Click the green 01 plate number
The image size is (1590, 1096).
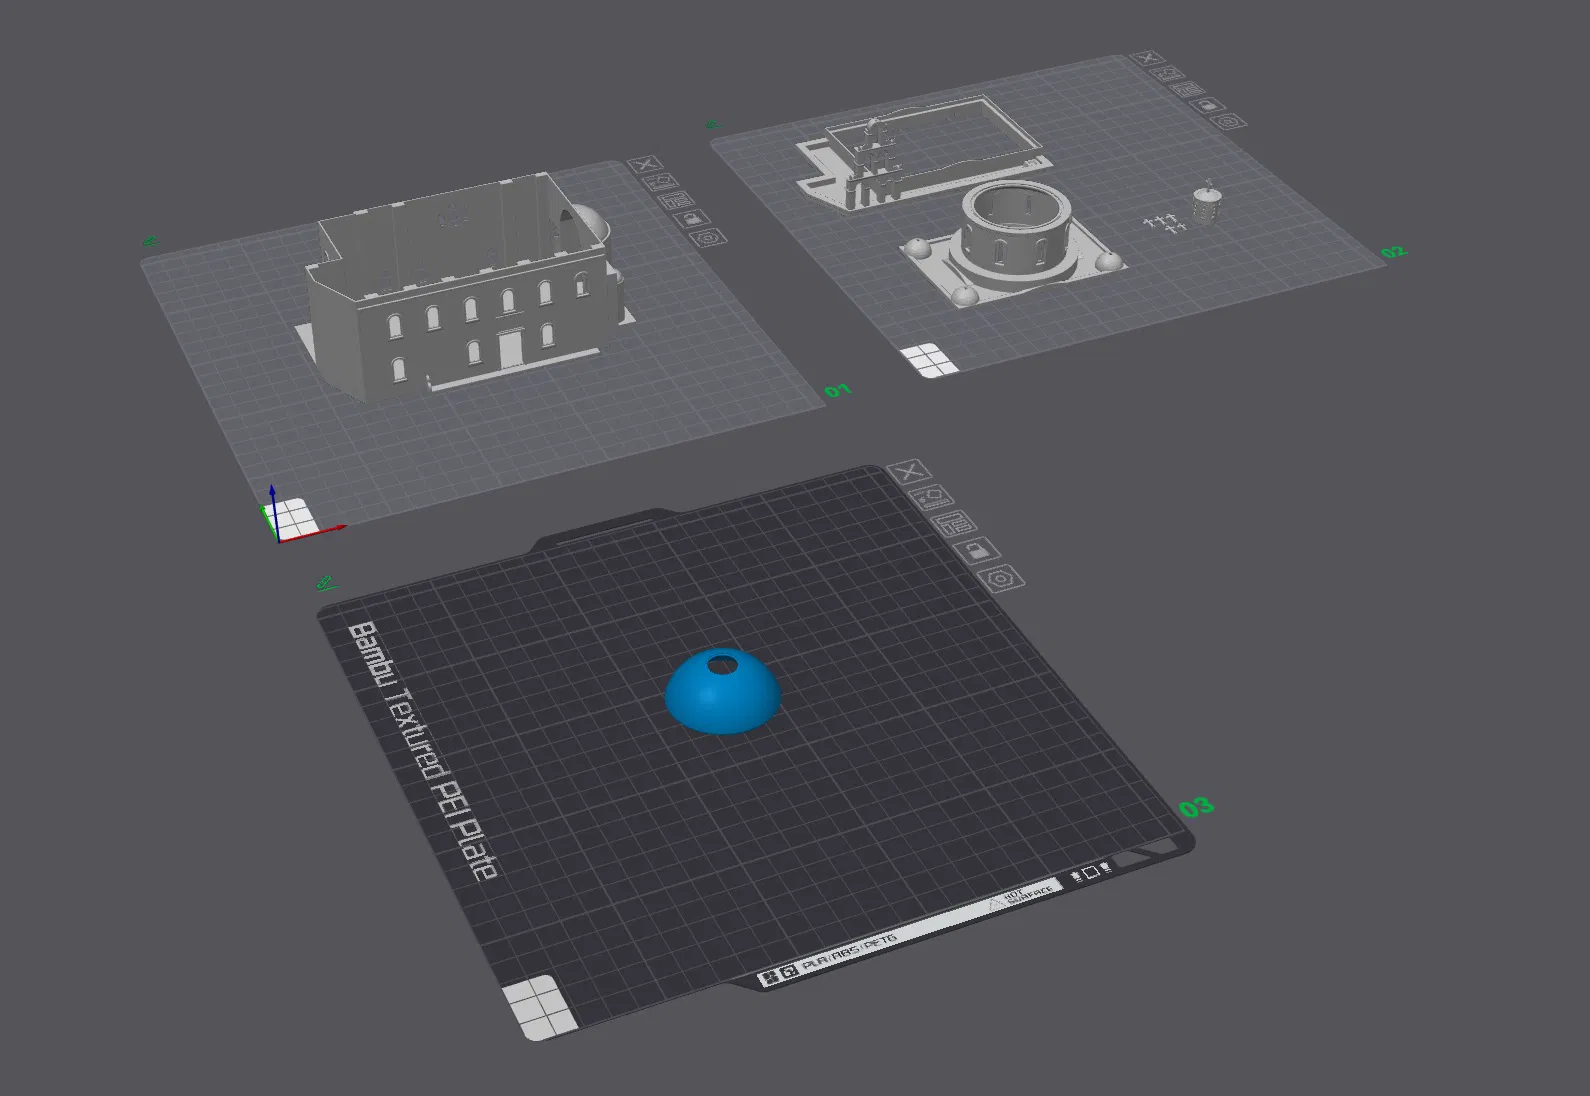[x=837, y=390]
